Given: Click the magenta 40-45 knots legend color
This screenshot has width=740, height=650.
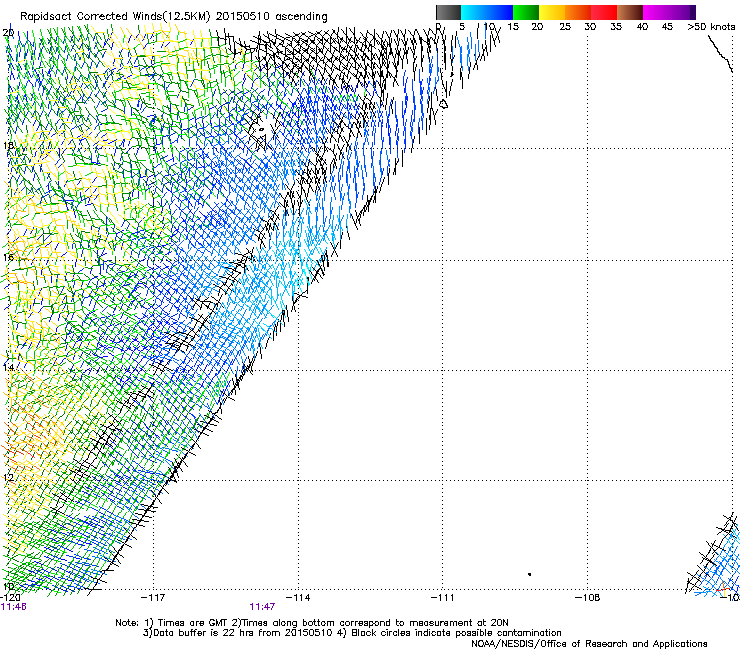Looking at the screenshot, I should 656,12.
